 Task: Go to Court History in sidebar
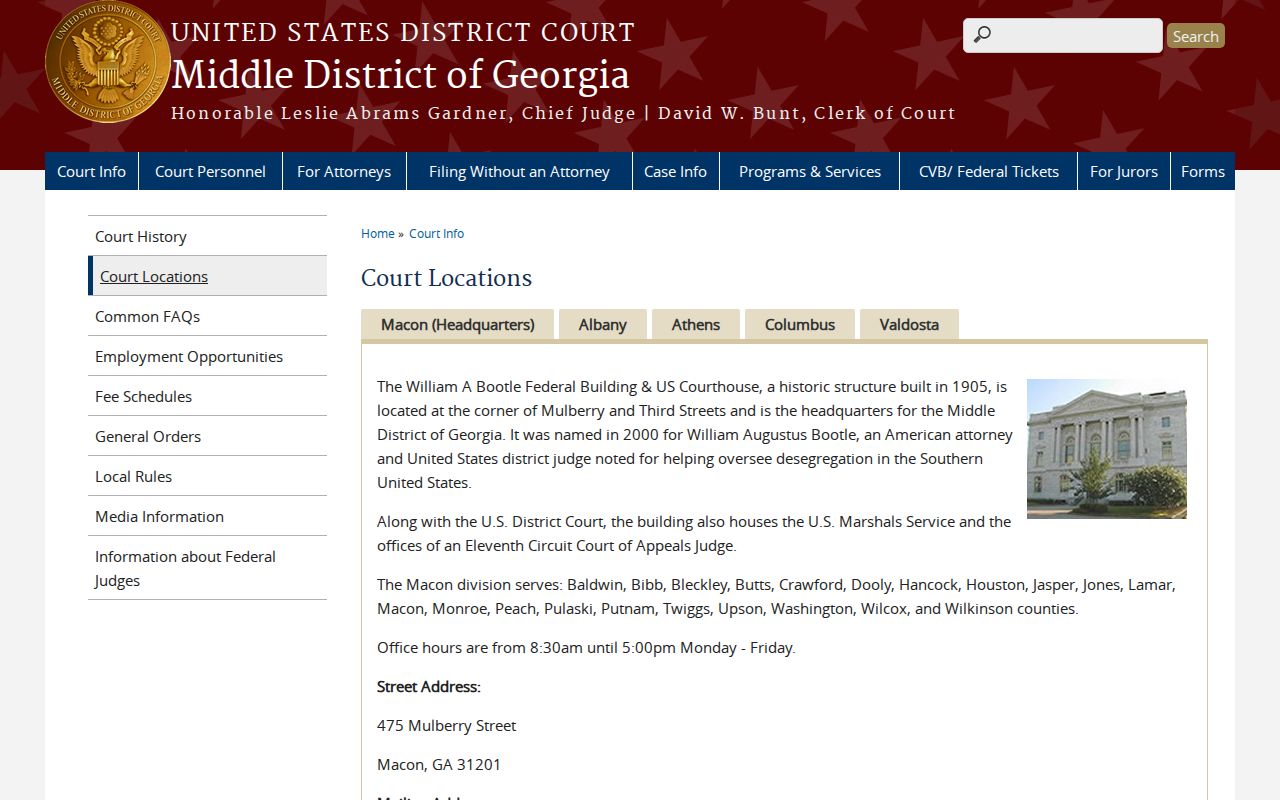[x=207, y=236]
